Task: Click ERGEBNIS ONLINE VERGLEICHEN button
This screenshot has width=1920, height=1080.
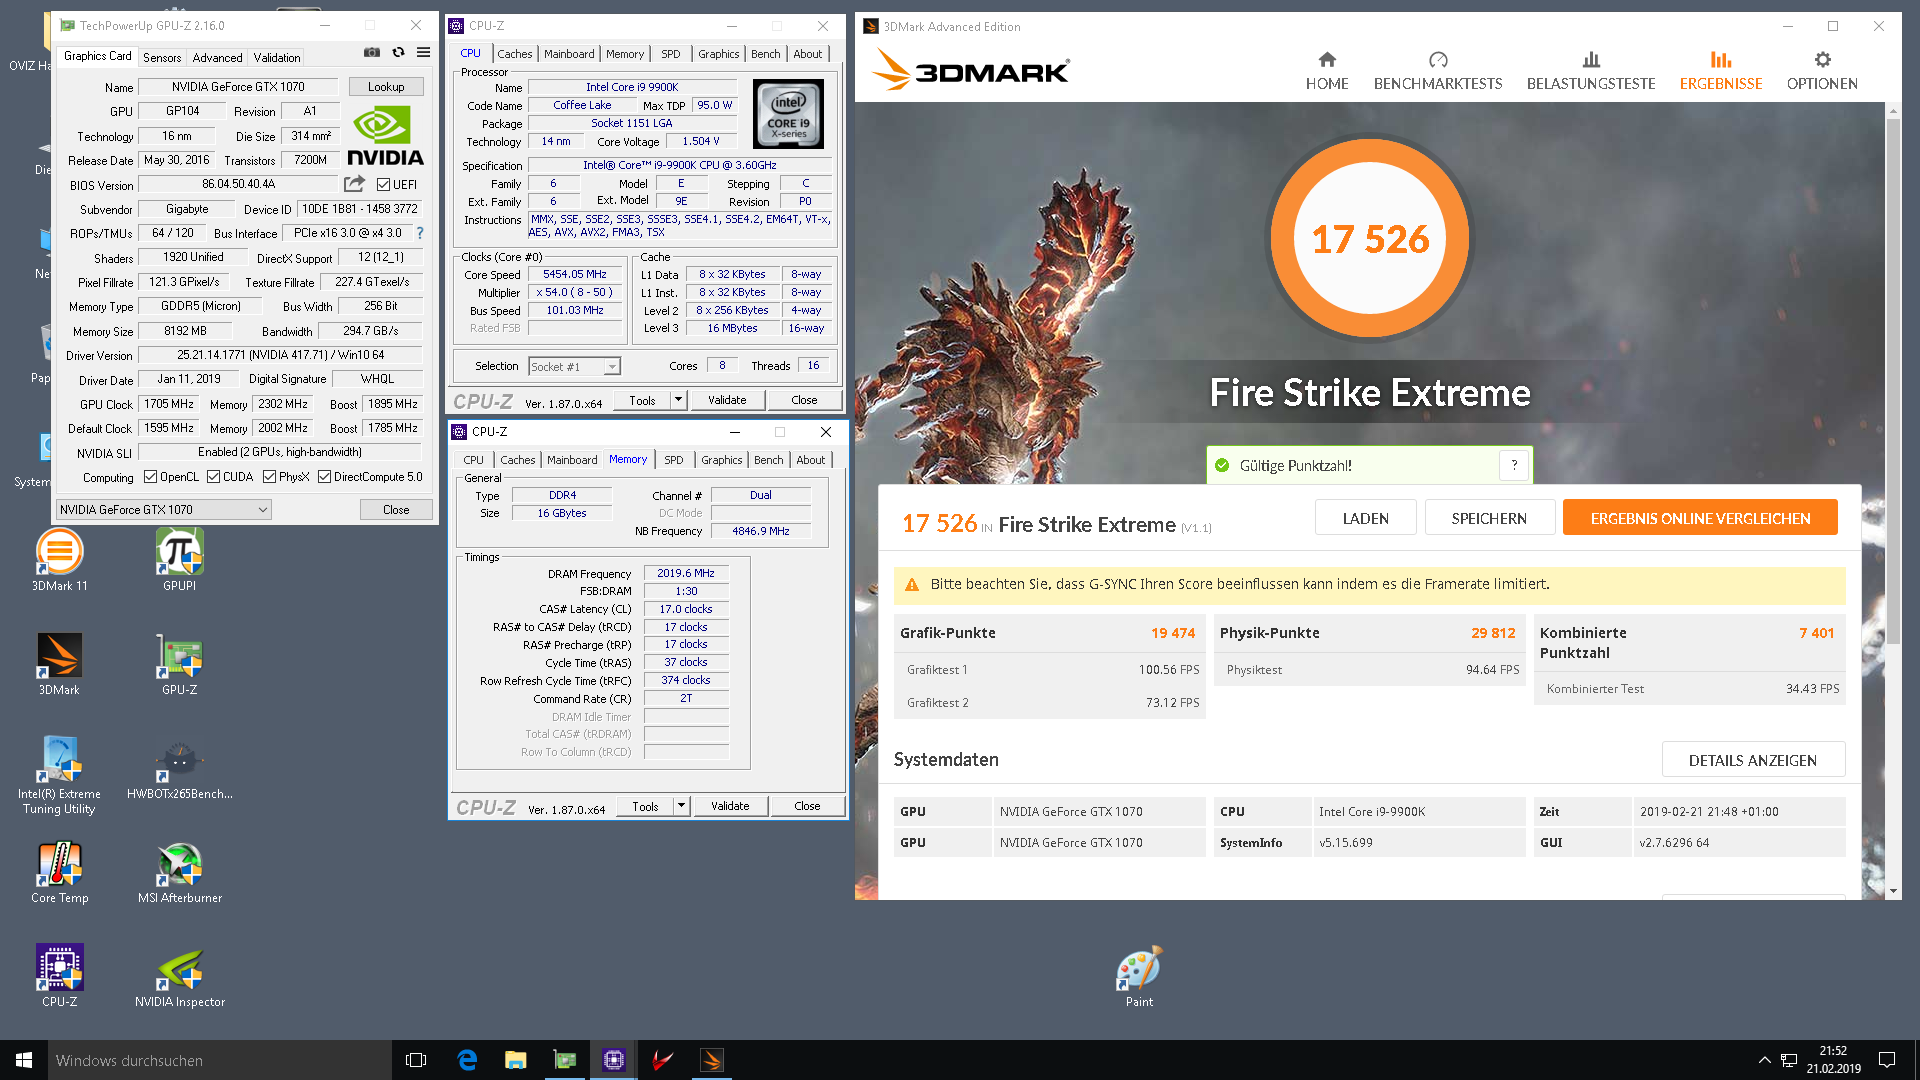Action: tap(1700, 518)
